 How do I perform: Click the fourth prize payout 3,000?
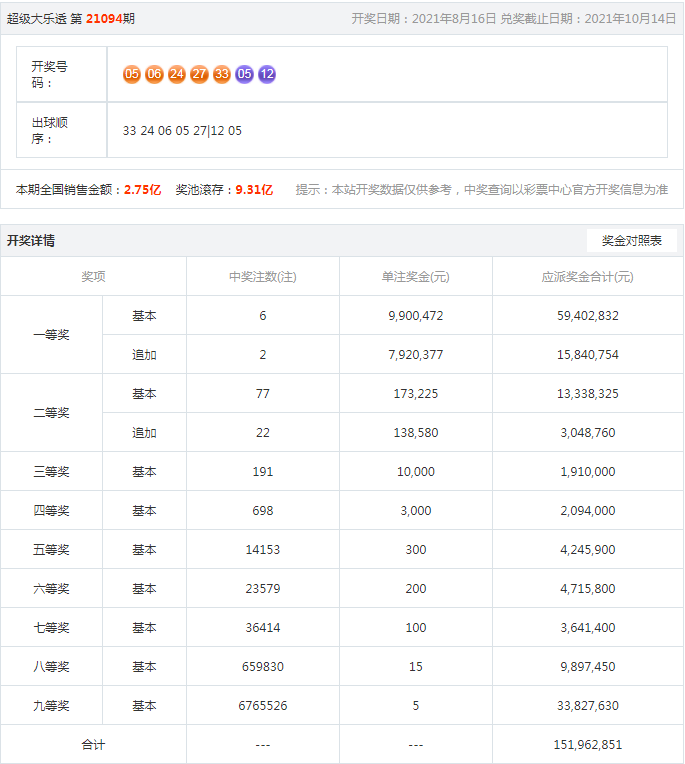[416, 511]
